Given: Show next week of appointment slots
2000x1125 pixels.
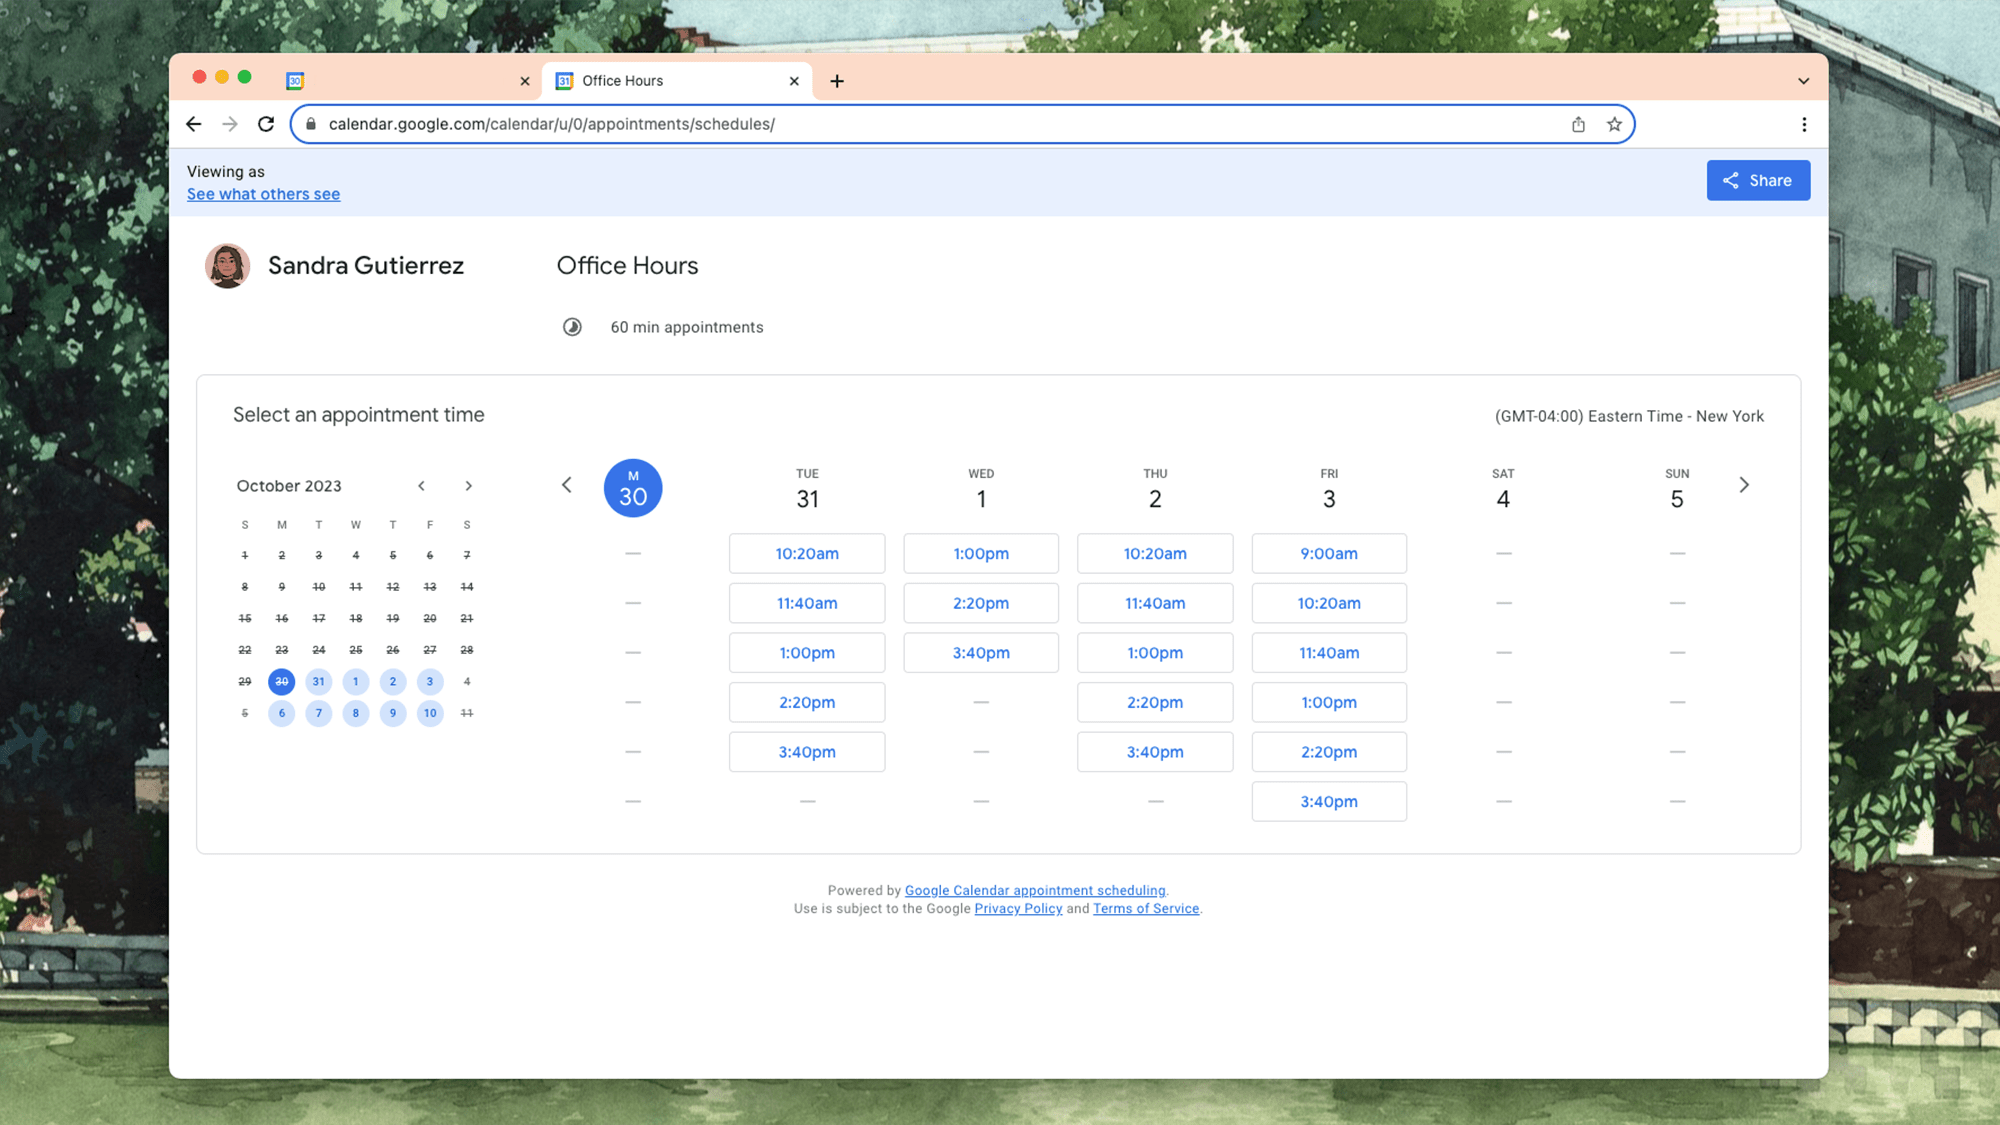Looking at the screenshot, I should pos(1744,485).
